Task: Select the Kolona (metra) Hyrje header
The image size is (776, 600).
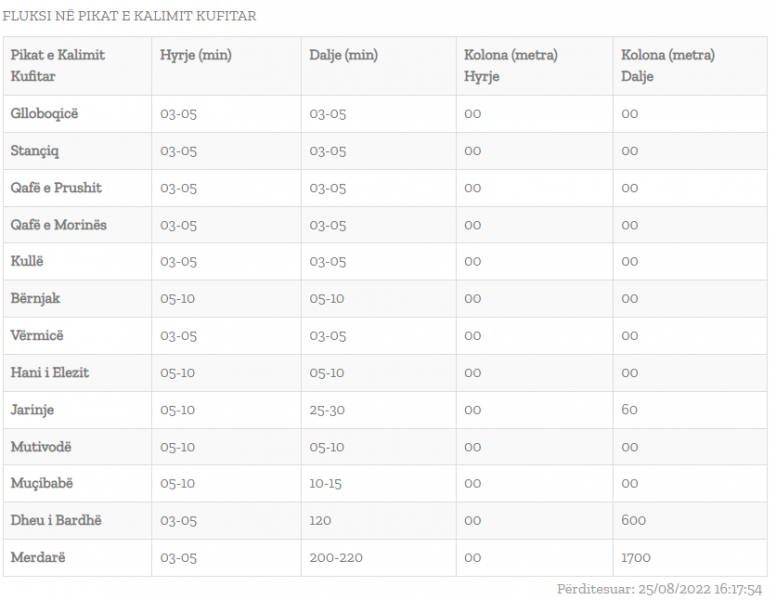Action: tap(510, 65)
